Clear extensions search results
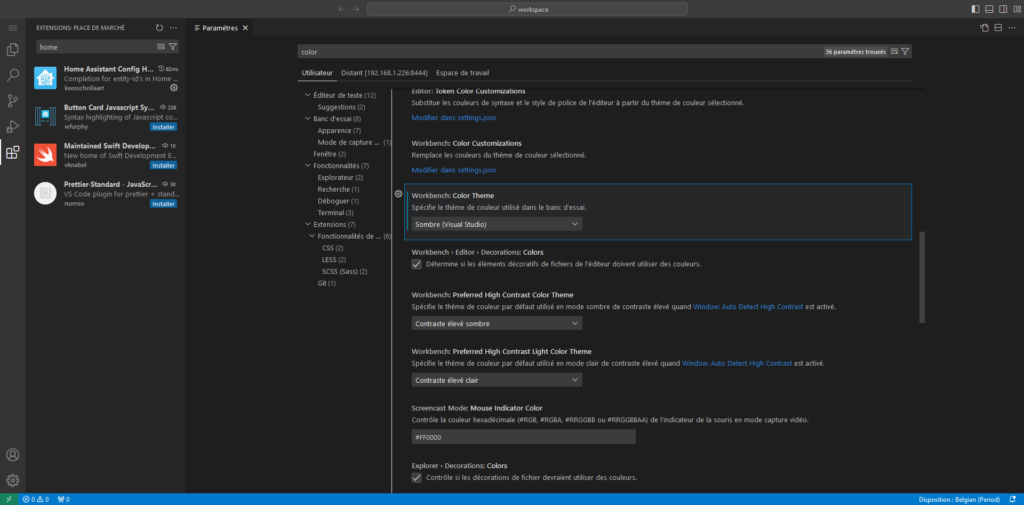The width and height of the screenshot is (1024, 505). coord(161,47)
